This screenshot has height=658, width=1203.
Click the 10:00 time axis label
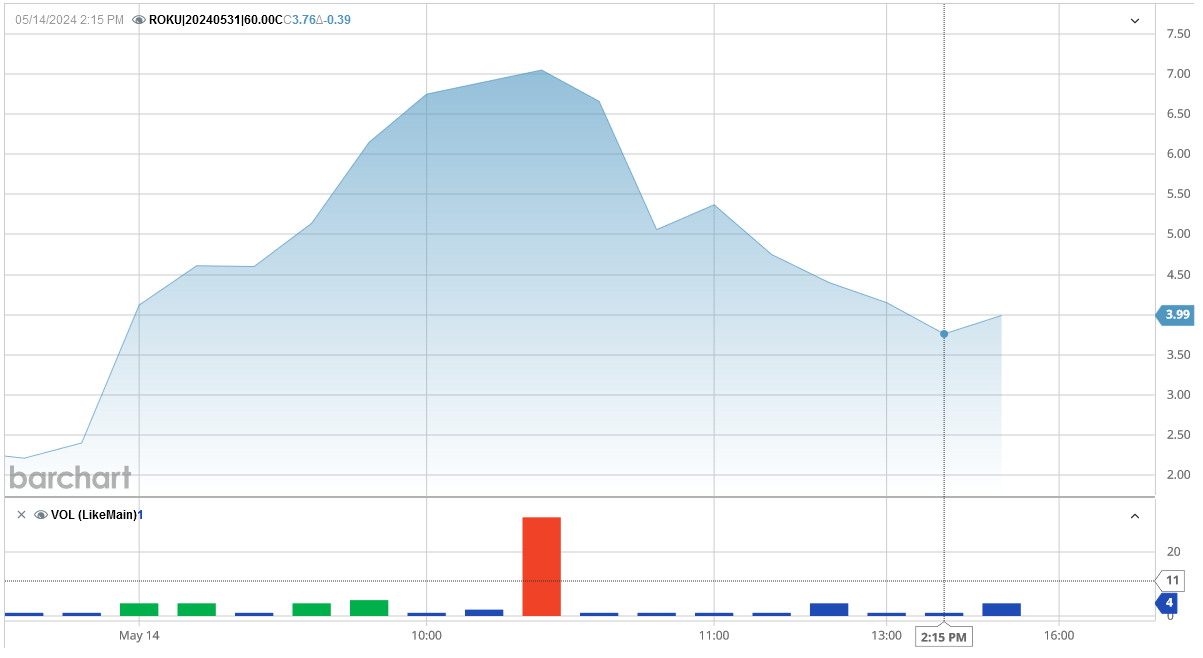[428, 635]
